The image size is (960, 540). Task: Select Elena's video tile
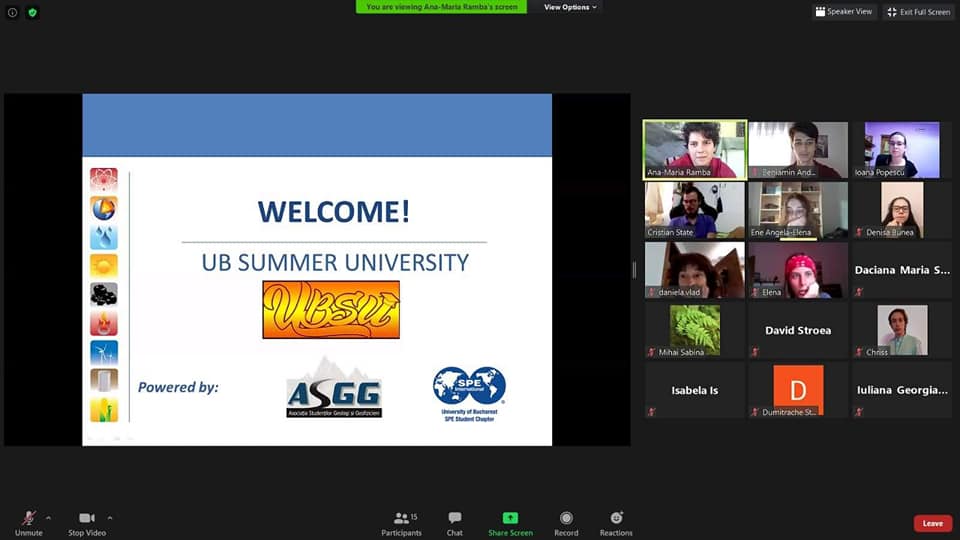click(798, 270)
